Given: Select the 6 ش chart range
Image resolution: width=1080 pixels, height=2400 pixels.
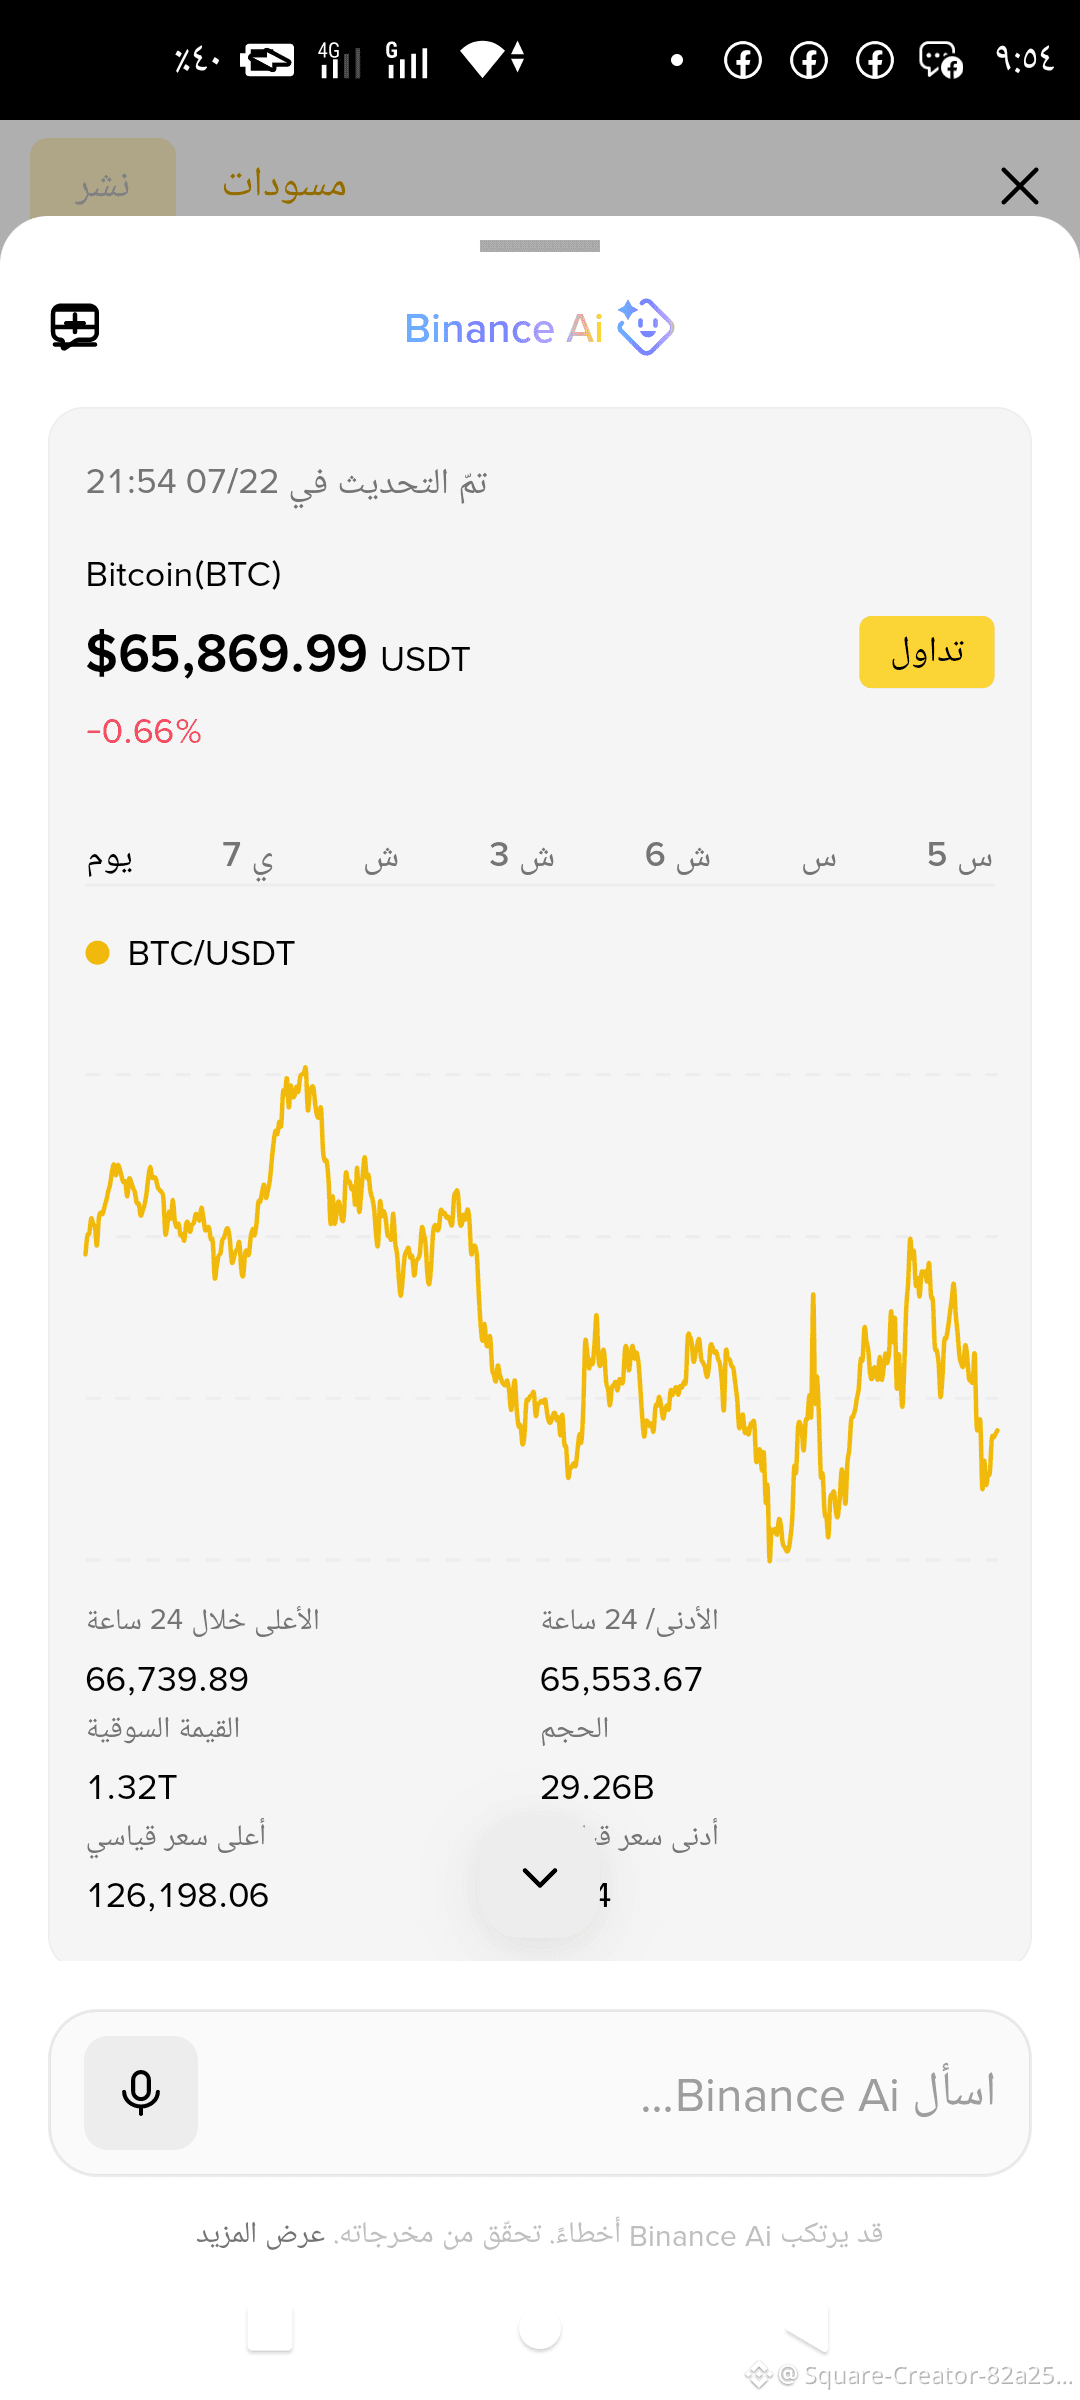Looking at the screenshot, I should point(678,857).
